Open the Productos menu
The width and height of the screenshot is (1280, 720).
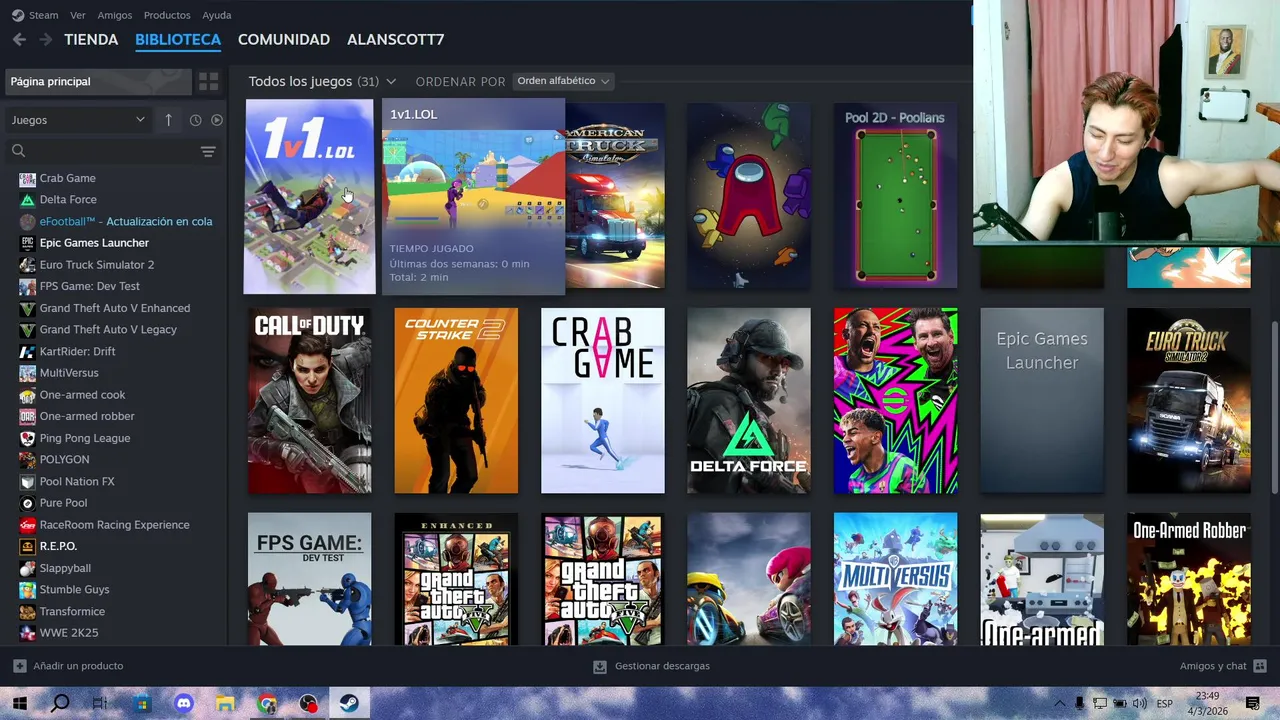[x=167, y=15]
